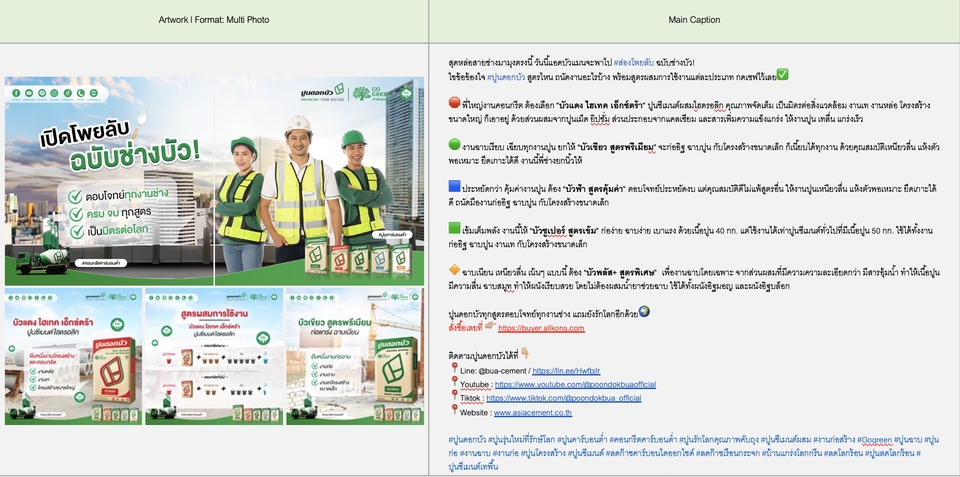960x477 pixels.
Task: Click the Instagram icon in the main artwork
Action: (x=54, y=93)
